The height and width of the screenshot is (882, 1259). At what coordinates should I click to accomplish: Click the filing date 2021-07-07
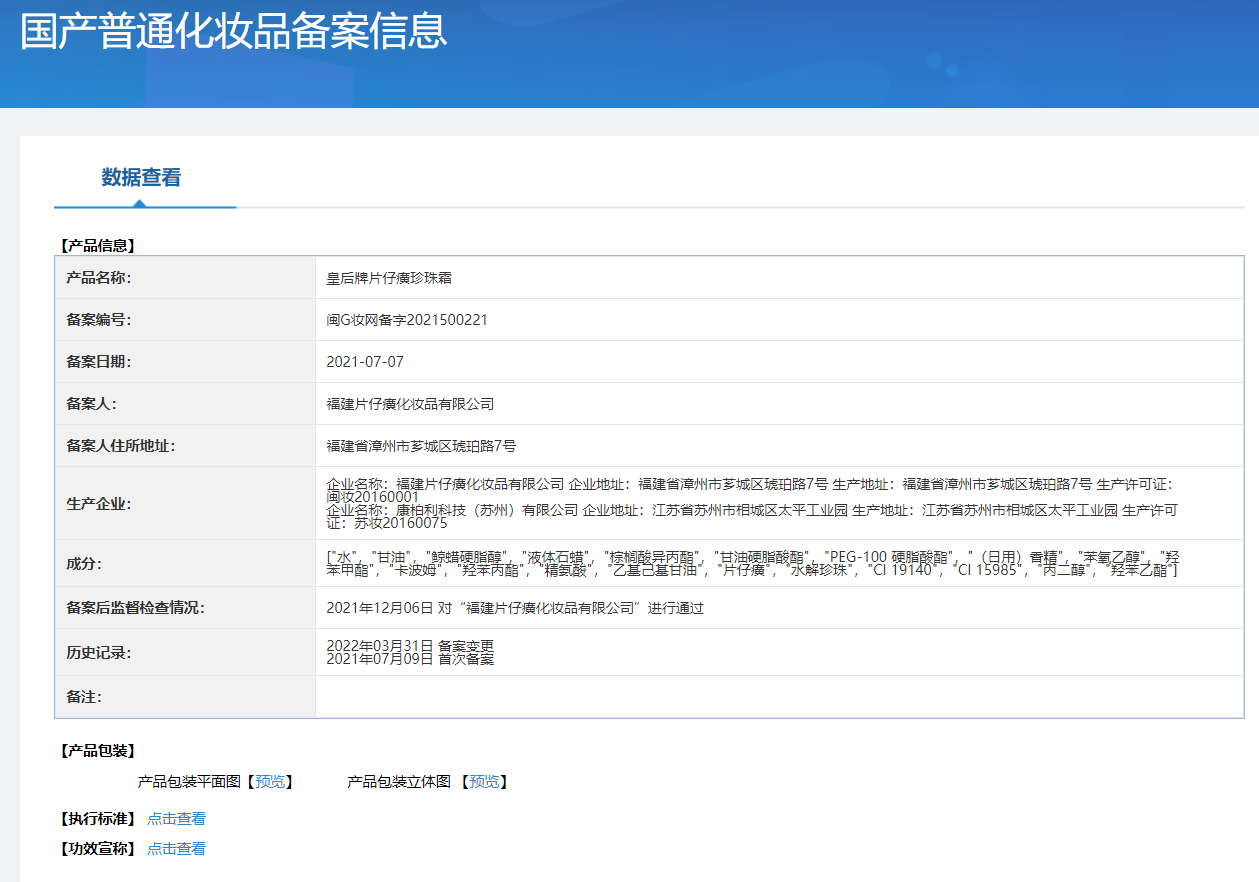(x=365, y=362)
